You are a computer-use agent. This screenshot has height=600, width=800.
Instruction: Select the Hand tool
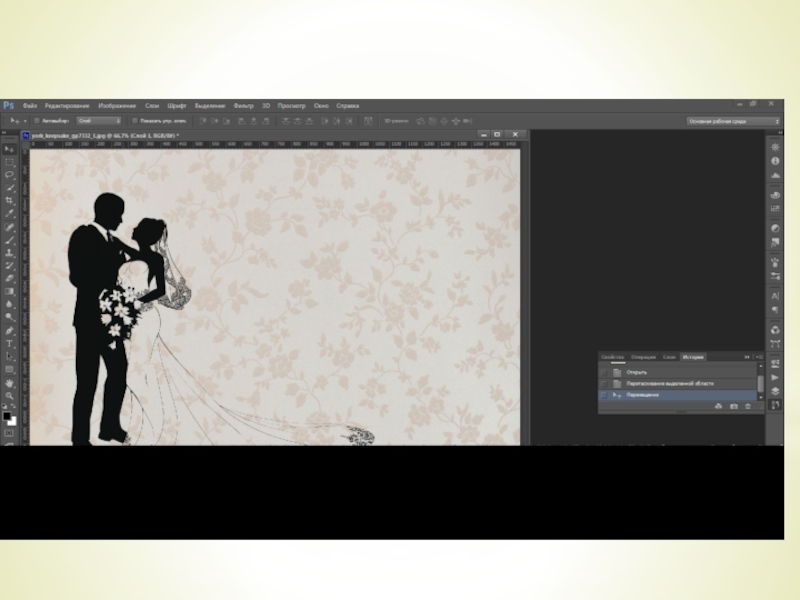pos(10,382)
